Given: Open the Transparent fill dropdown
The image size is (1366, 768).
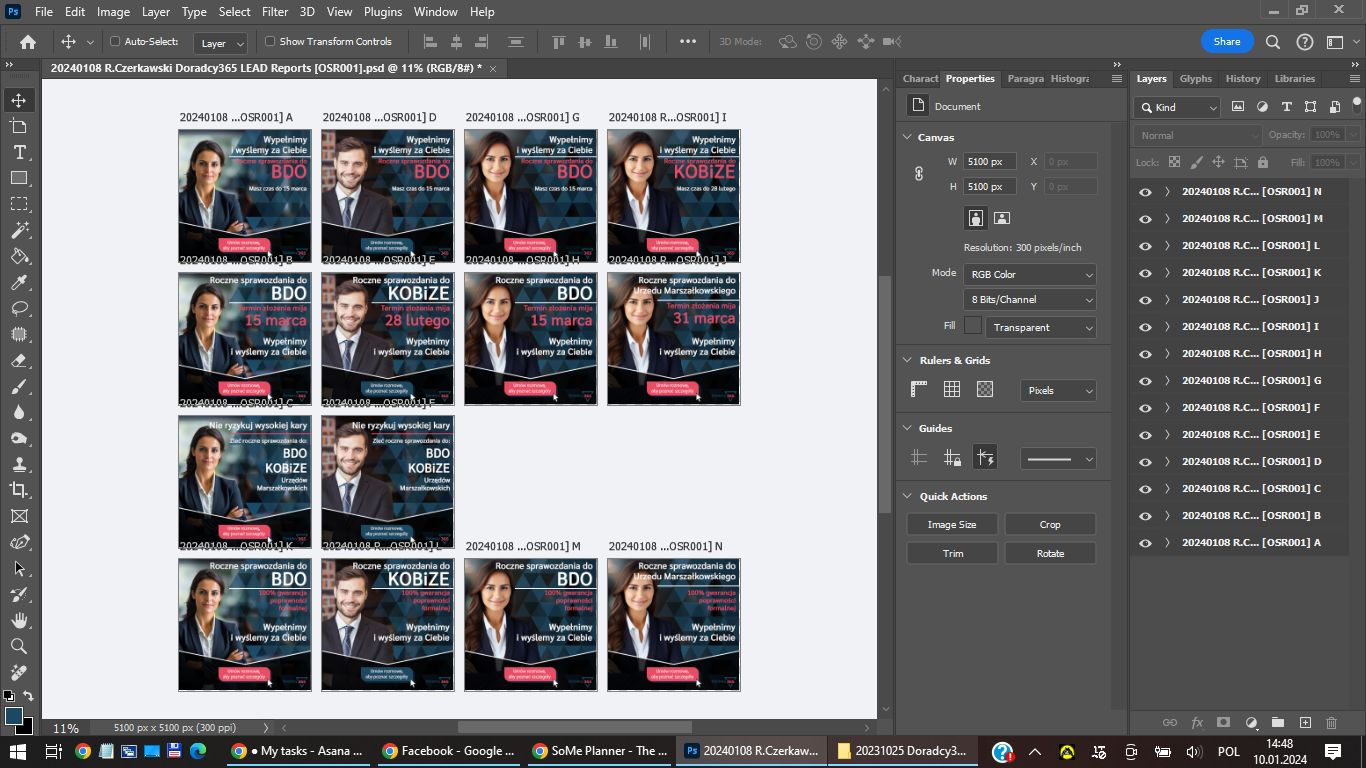Looking at the screenshot, I should (1040, 327).
